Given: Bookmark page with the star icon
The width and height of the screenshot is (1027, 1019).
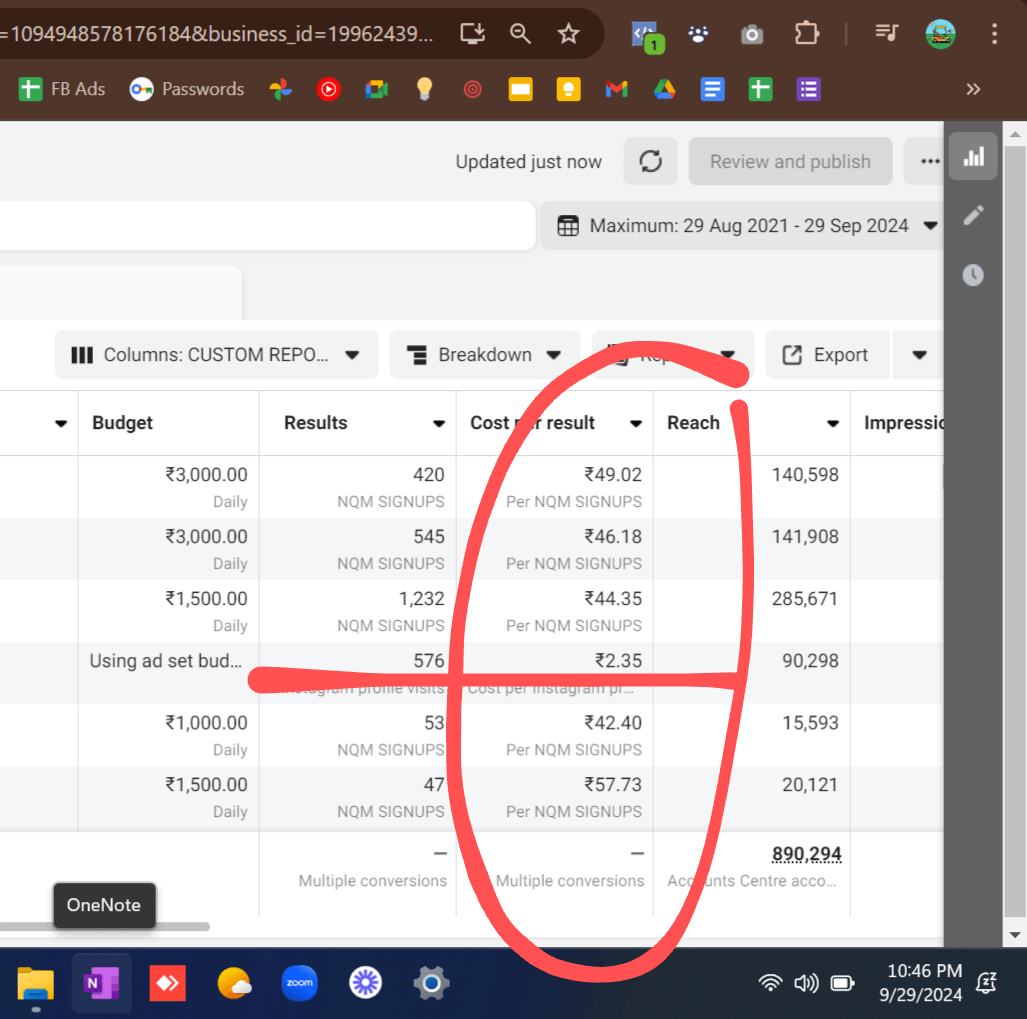Looking at the screenshot, I should click(x=569, y=34).
